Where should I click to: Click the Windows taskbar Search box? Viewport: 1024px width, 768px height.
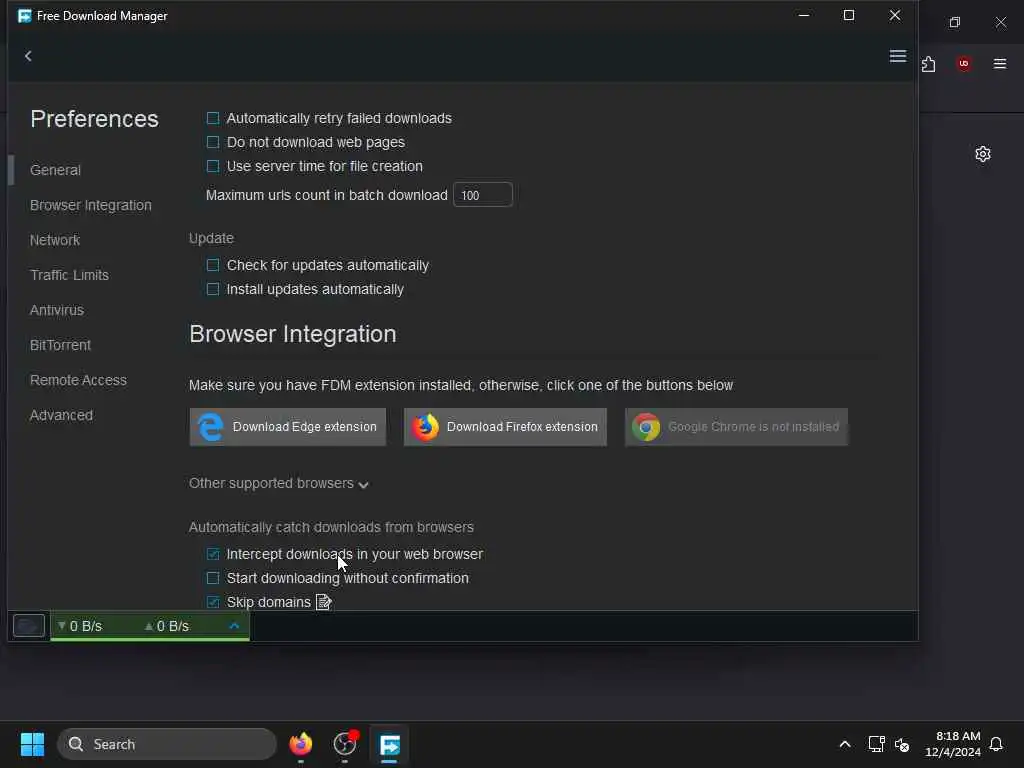point(167,744)
